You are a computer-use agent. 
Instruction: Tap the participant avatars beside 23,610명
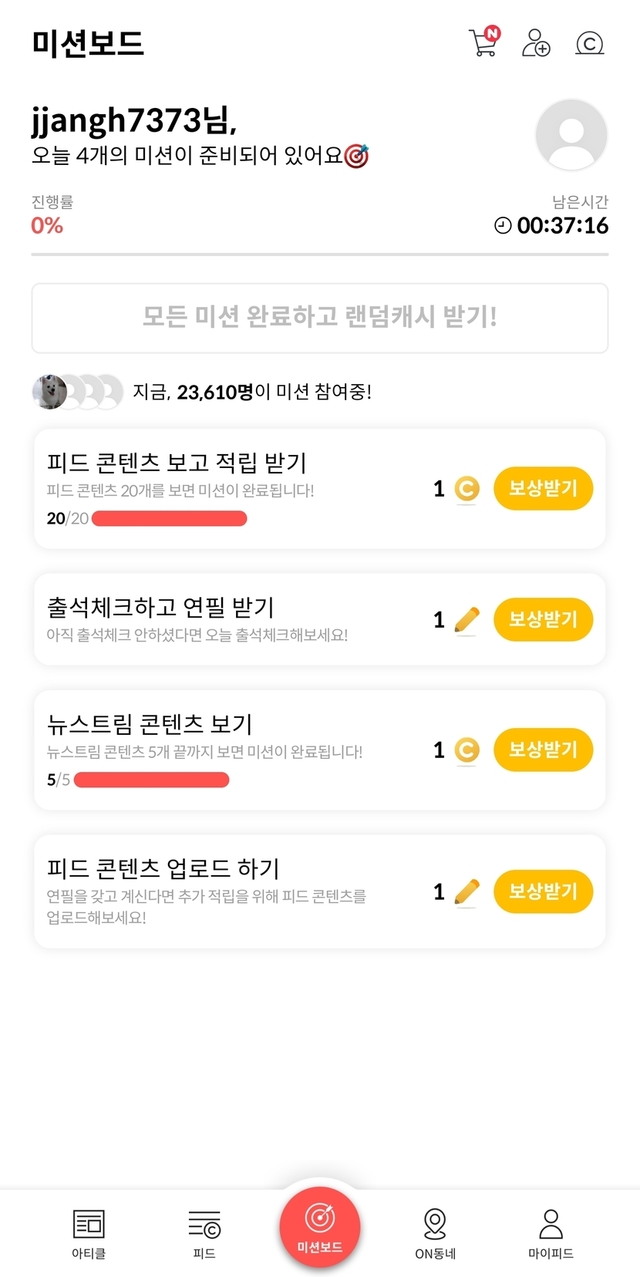point(78,392)
